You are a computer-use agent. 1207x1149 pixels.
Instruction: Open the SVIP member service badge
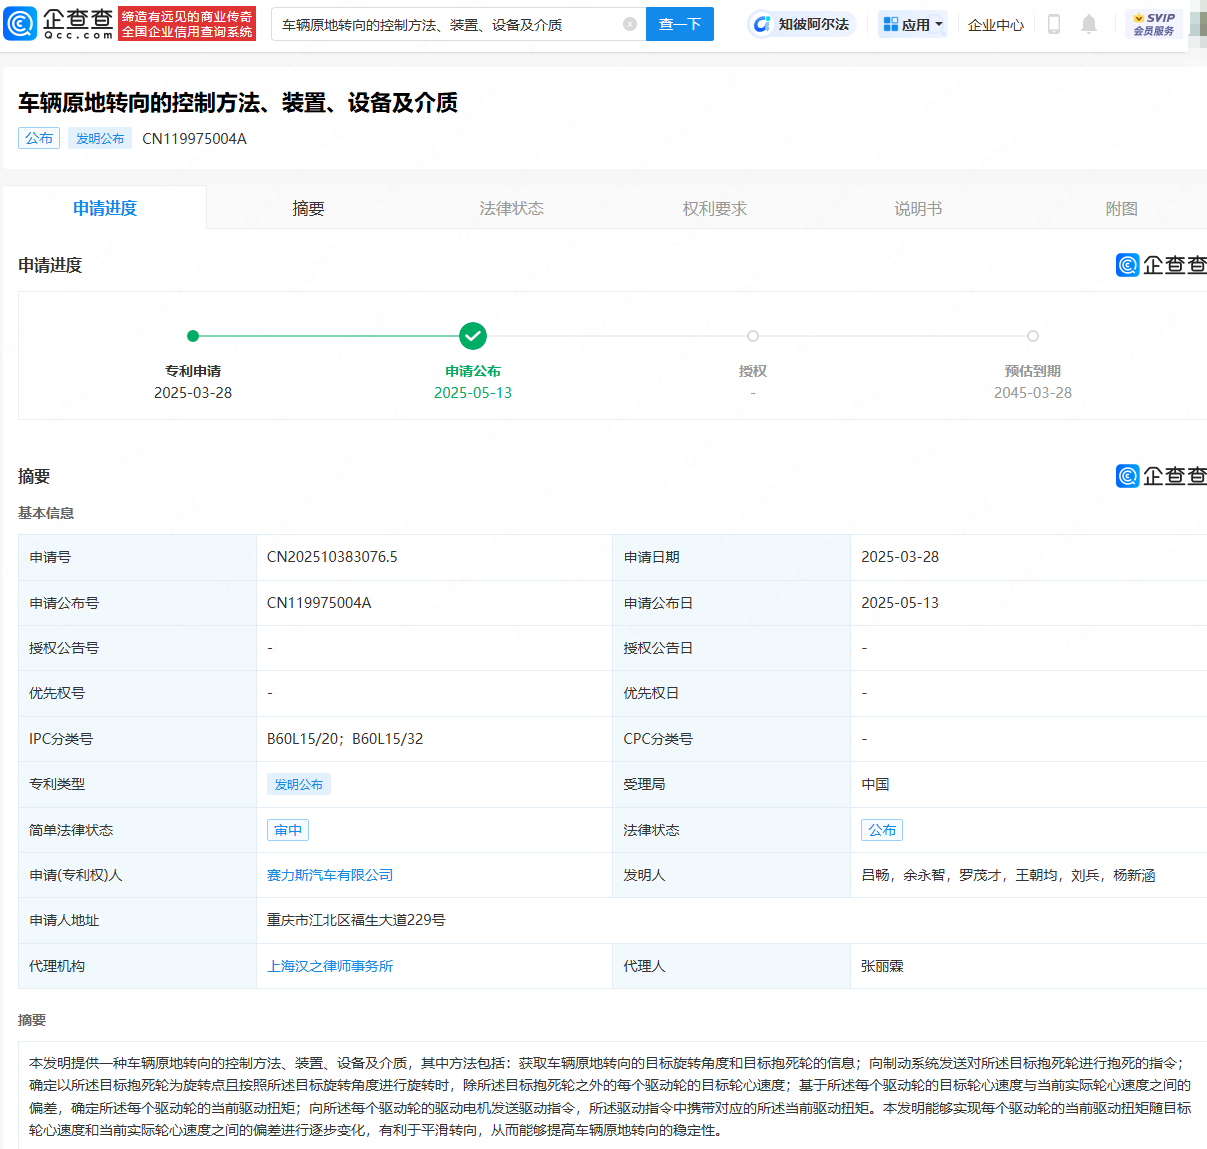click(x=1154, y=24)
